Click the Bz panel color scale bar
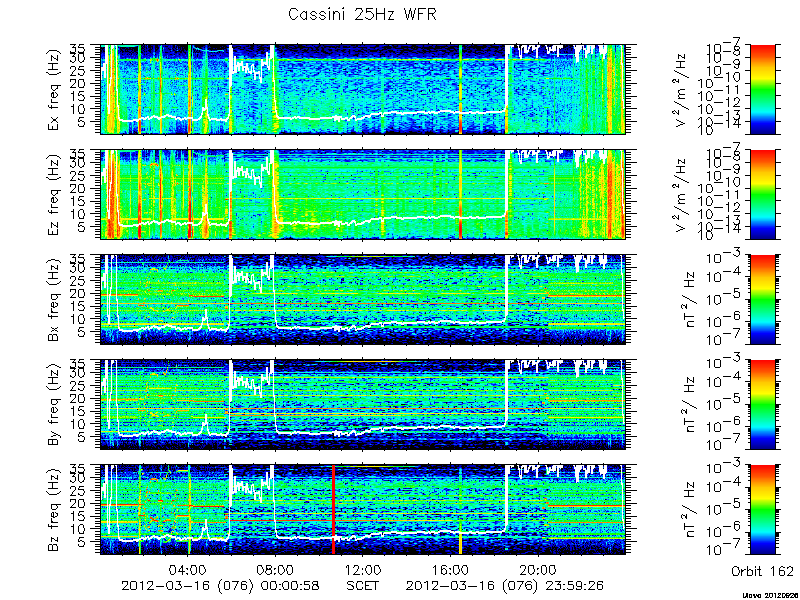The width and height of the screenshot is (800, 600). [x=762, y=510]
